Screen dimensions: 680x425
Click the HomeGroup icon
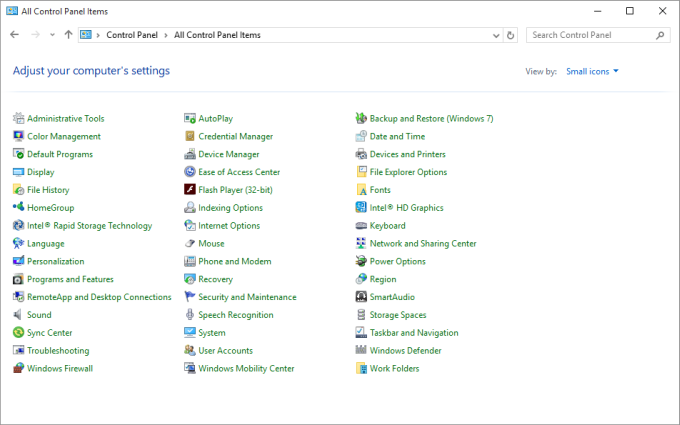tap(18, 208)
